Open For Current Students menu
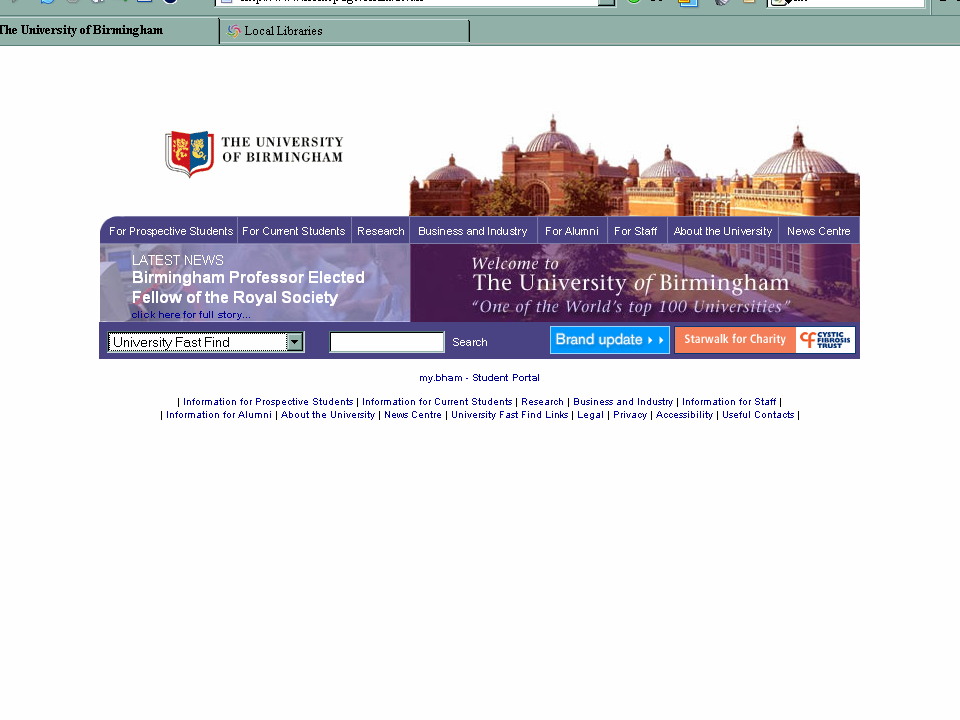The image size is (960, 720). [x=294, y=231]
